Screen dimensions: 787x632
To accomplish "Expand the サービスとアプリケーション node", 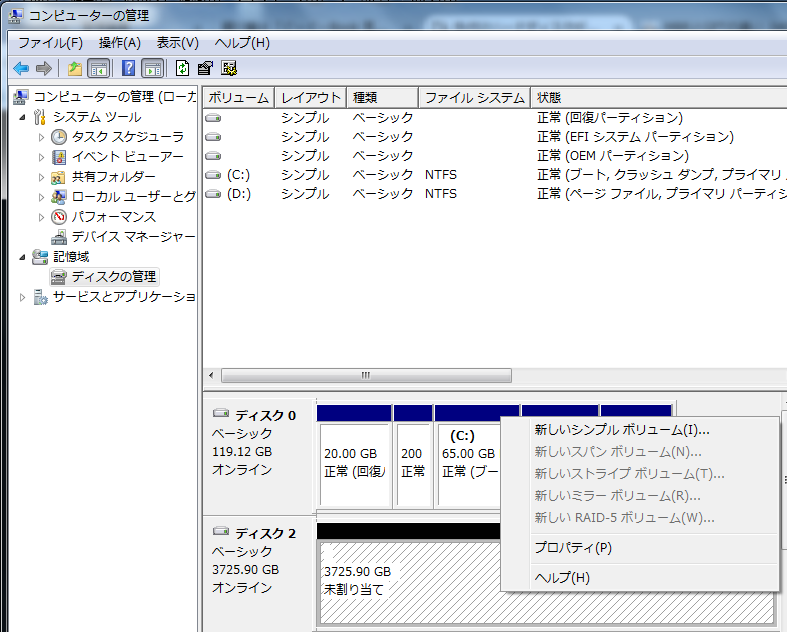I will tap(23, 297).
